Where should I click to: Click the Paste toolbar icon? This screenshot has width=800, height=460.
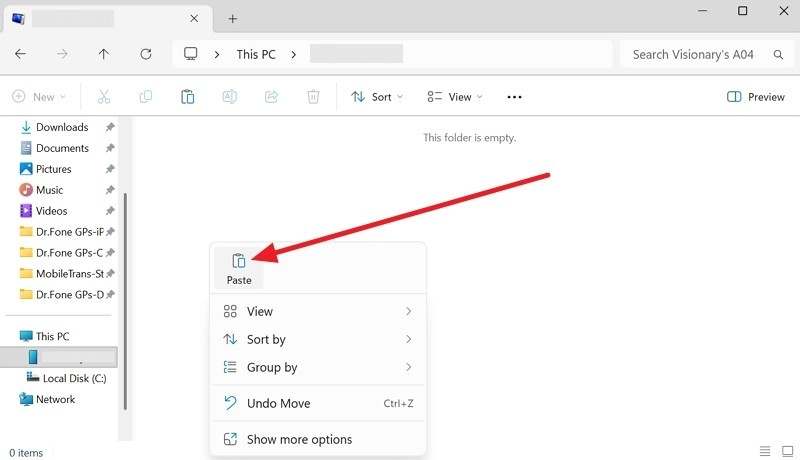click(188, 96)
